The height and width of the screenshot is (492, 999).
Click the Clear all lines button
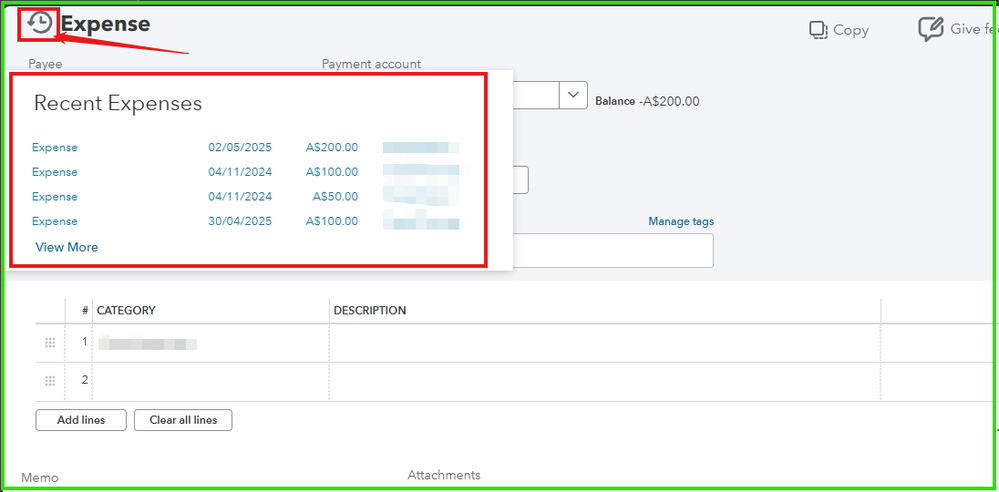click(183, 420)
